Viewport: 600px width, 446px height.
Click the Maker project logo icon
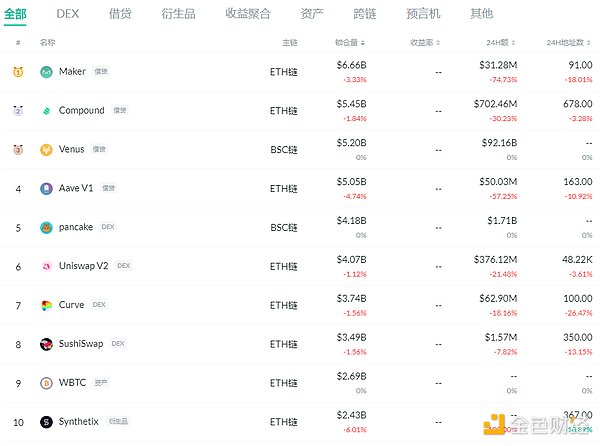(47, 72)
